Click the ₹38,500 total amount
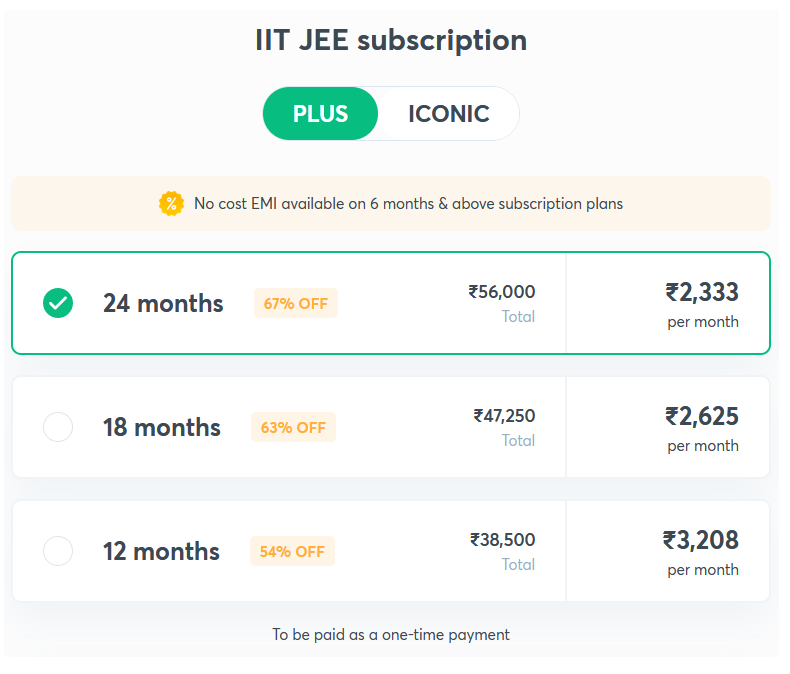 tap(502, 540)
